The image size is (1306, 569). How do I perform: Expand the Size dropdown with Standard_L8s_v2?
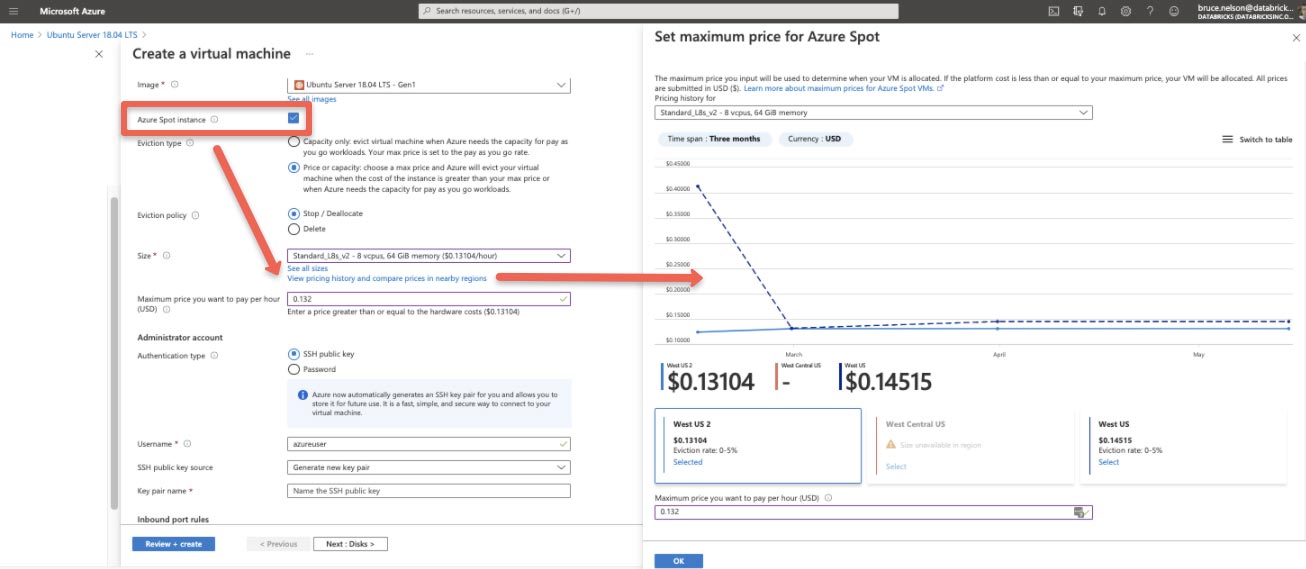click(429, 256)
